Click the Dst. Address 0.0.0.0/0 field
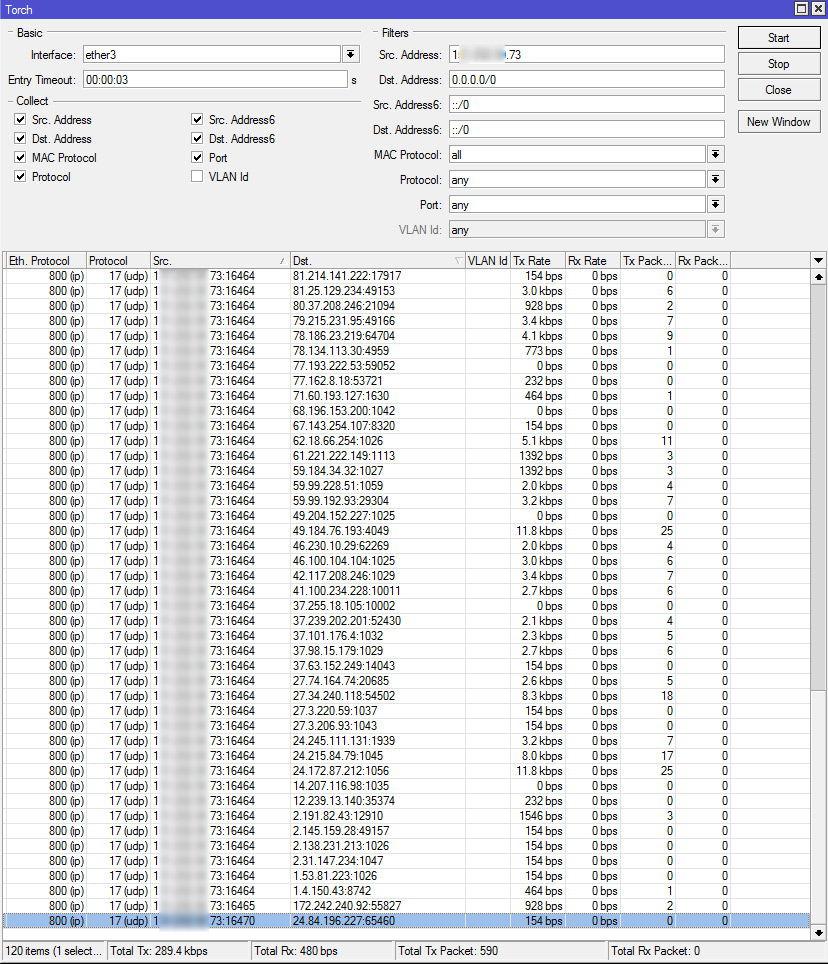Viewport: 828px width, 964px height. (586, 79)
